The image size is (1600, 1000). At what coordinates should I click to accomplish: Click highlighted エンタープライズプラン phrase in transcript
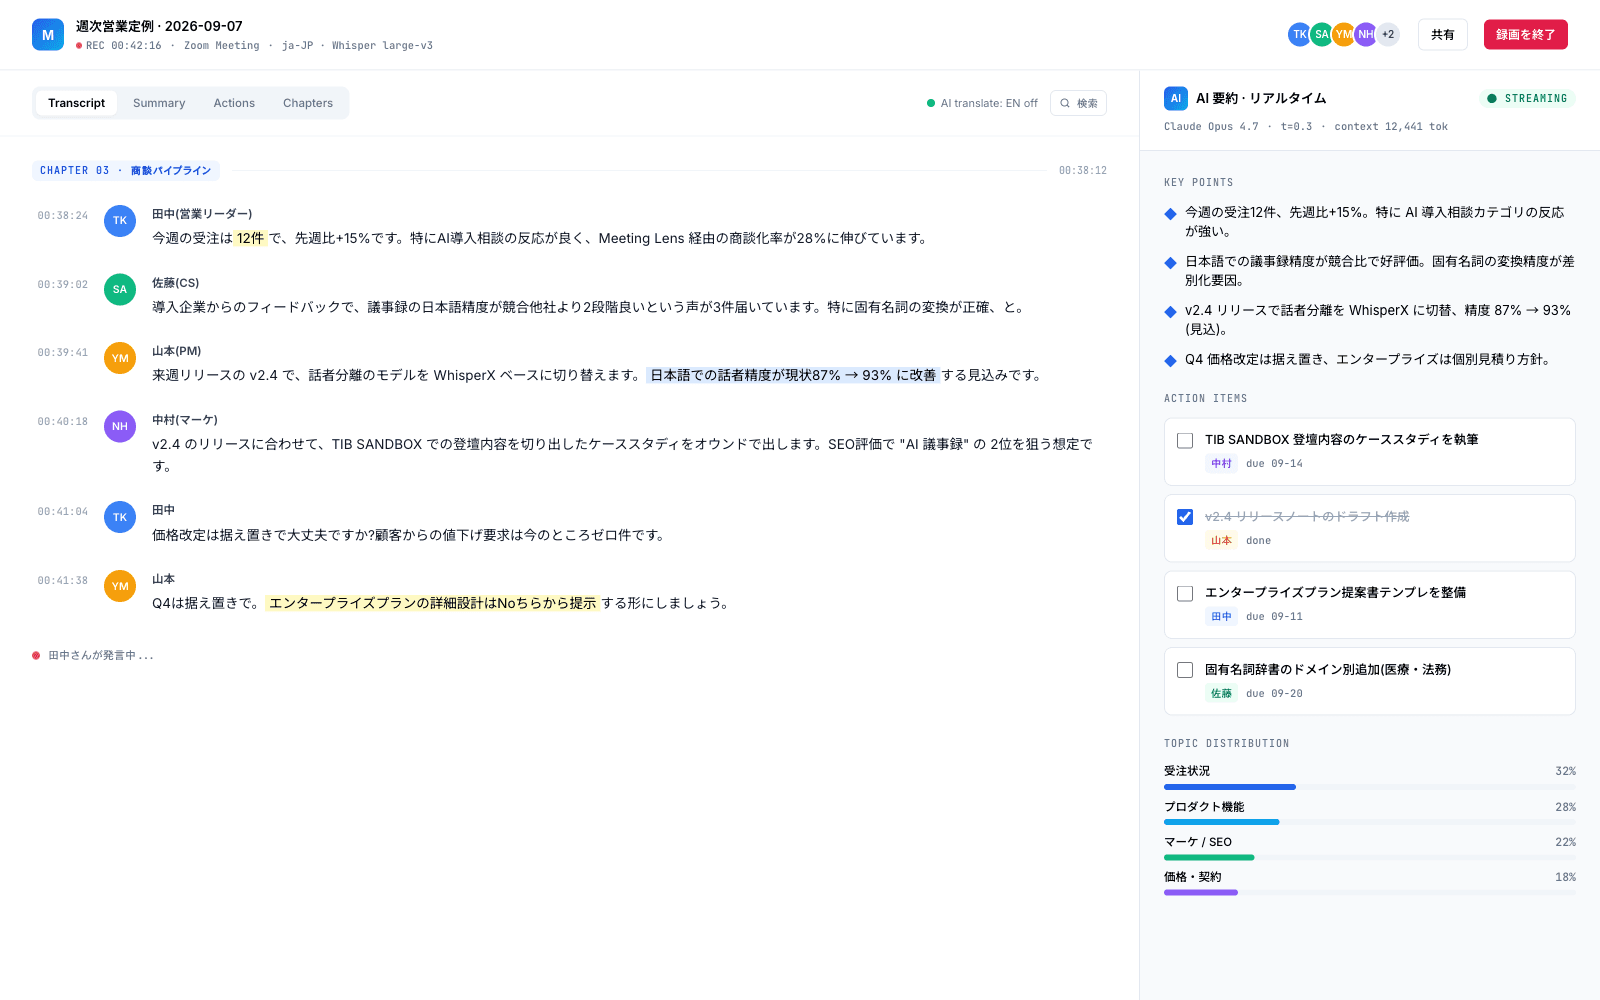pyautogui.click(x=432, y=603)
